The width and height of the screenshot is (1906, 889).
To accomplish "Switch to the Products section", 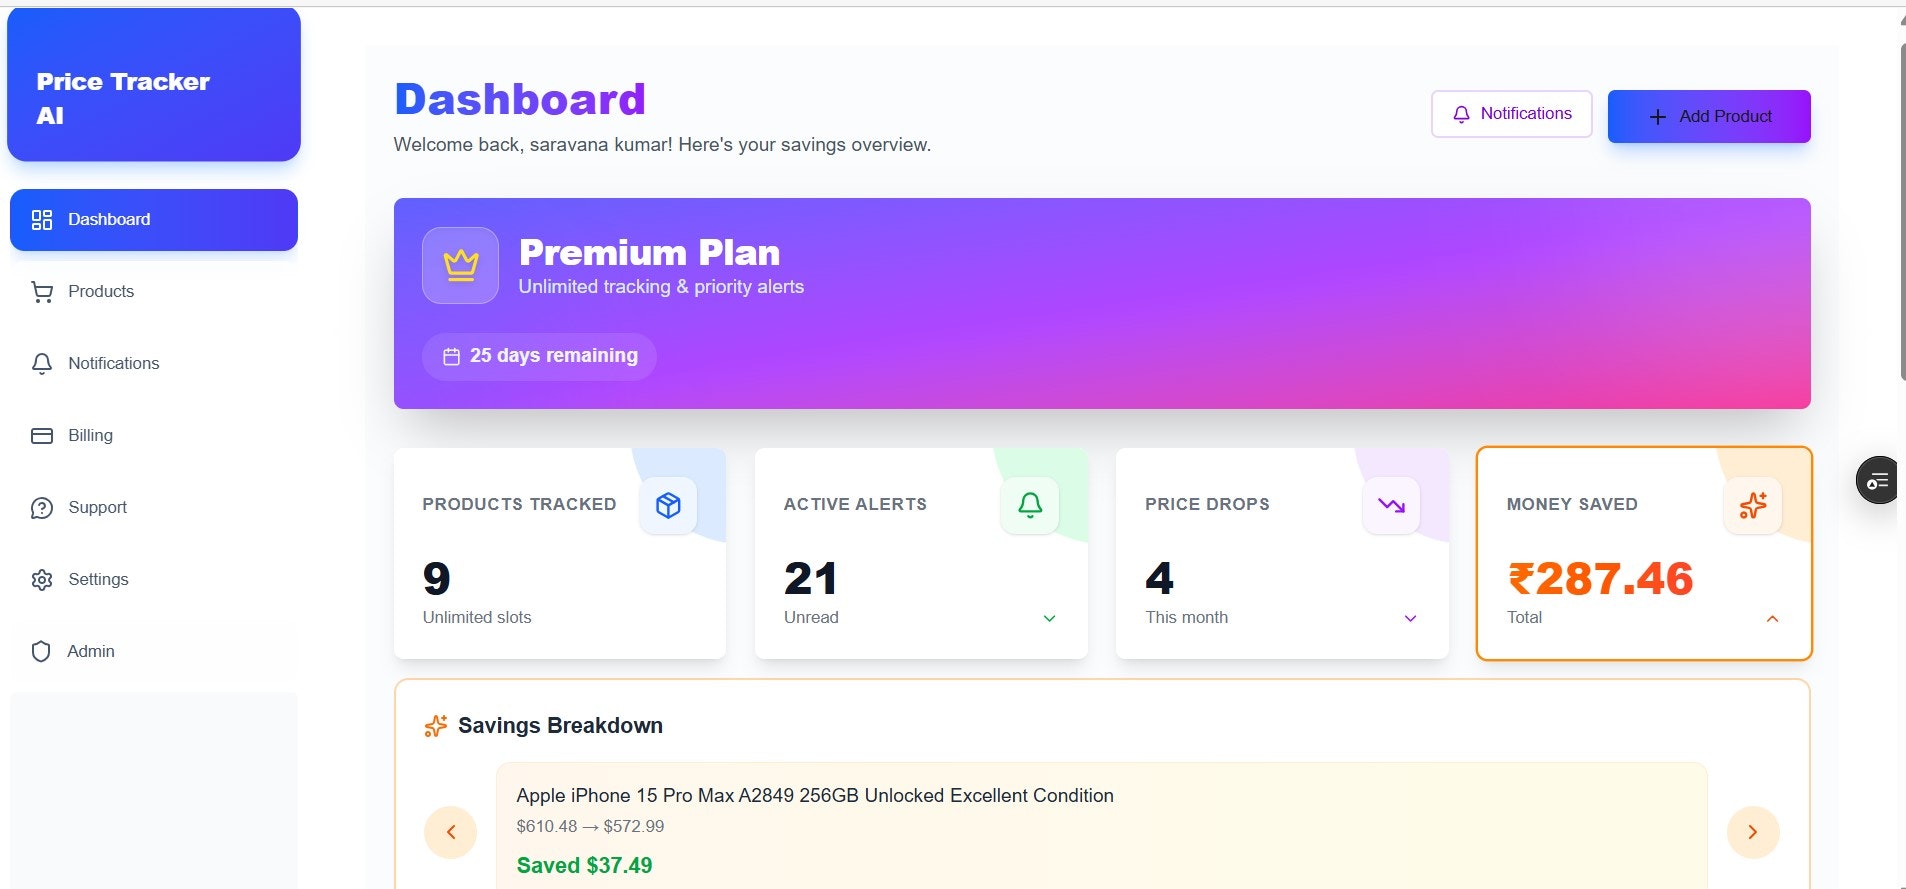I will [x=100, y=291].
